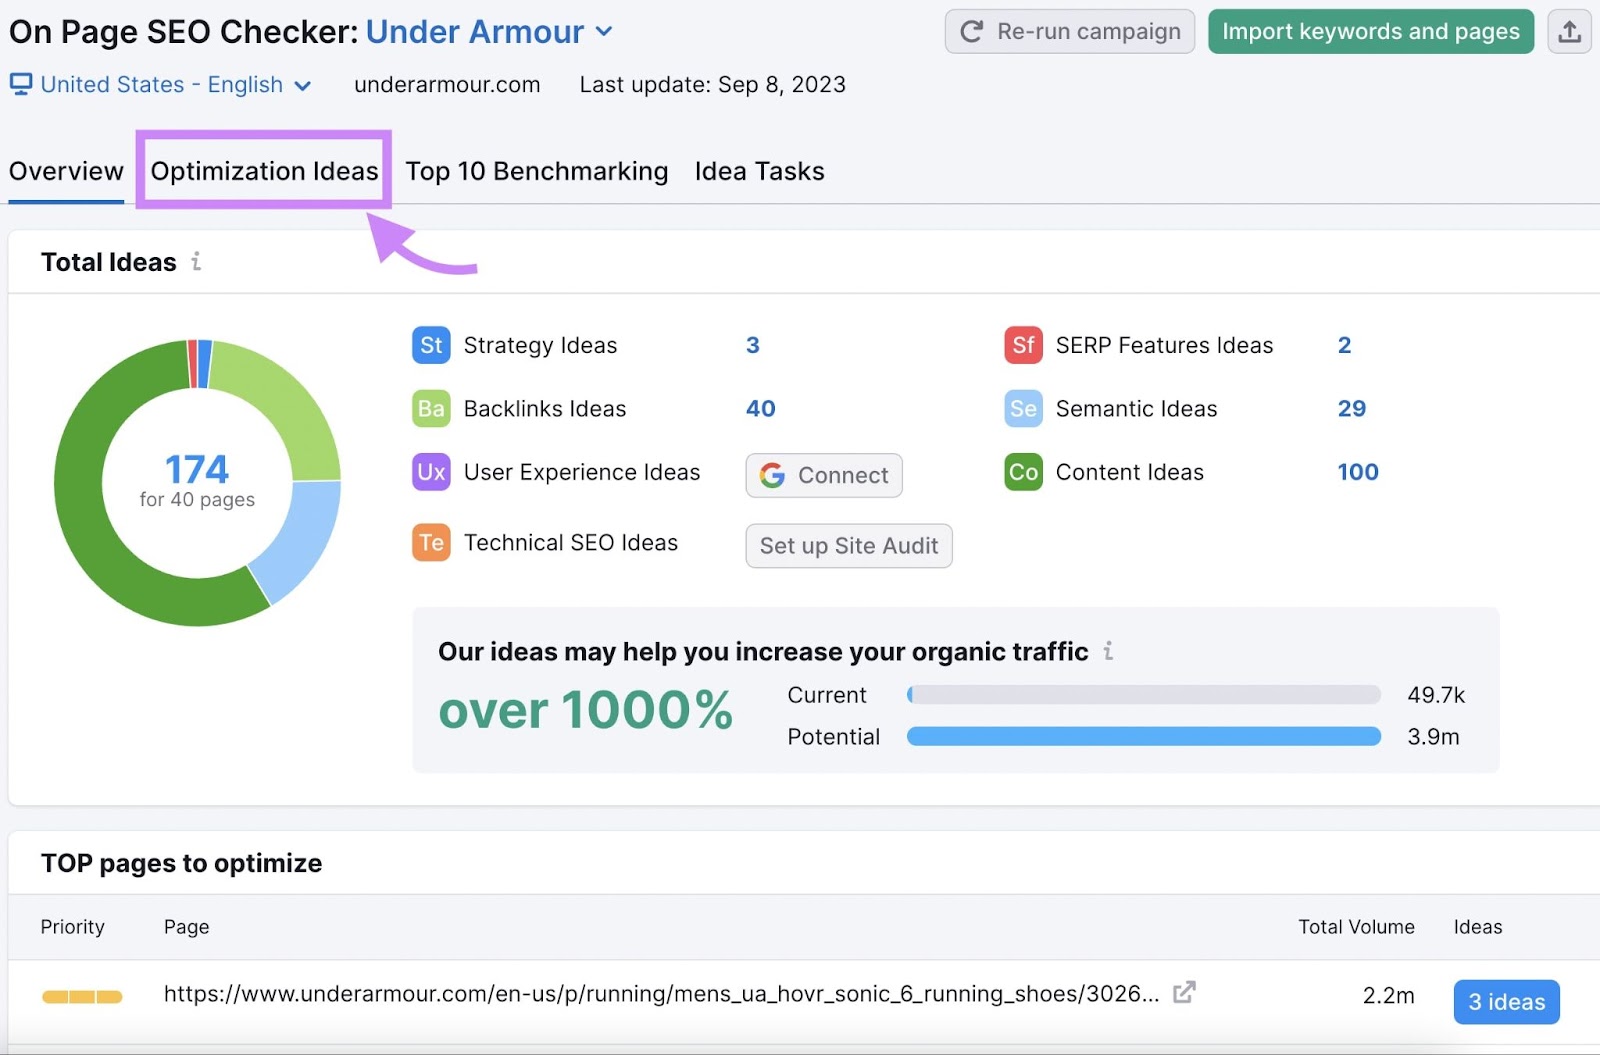Click the 3 ideas badge for the running shoes page
This screenshot has height=1055, width=1600.
(x=1505, y=1001)
